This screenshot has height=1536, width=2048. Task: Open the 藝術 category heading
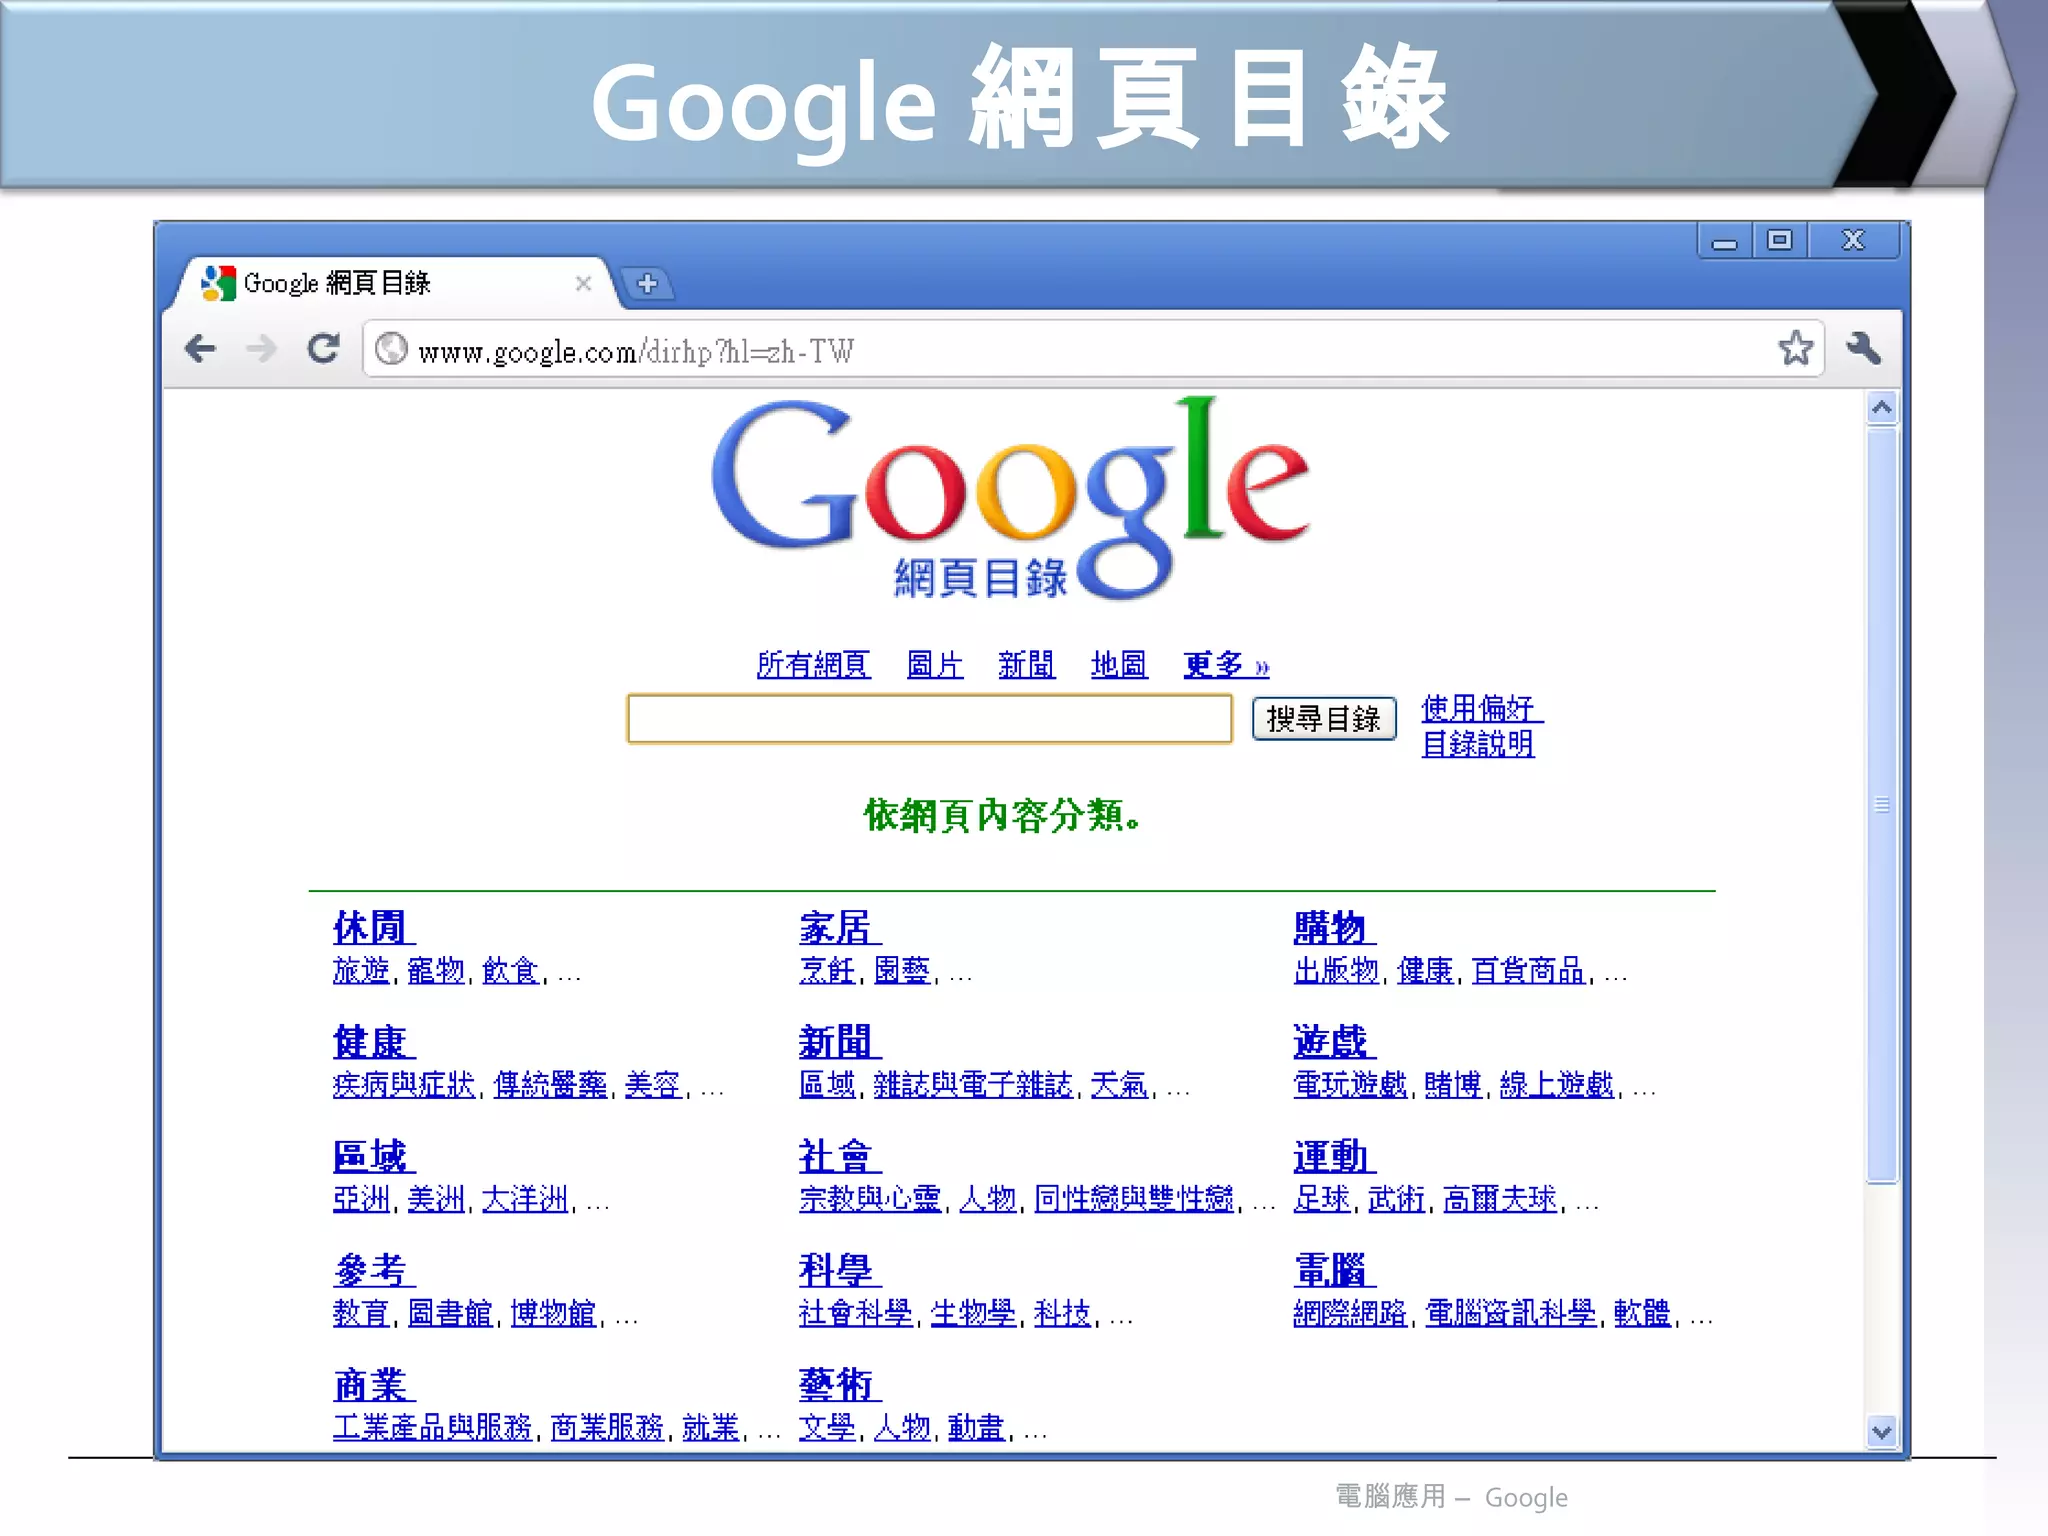839,1384
